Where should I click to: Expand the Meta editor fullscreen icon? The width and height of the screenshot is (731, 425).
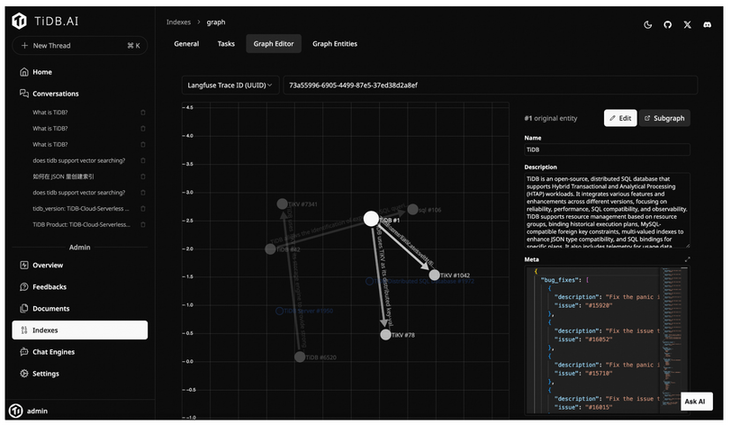[x=687, y=259]
